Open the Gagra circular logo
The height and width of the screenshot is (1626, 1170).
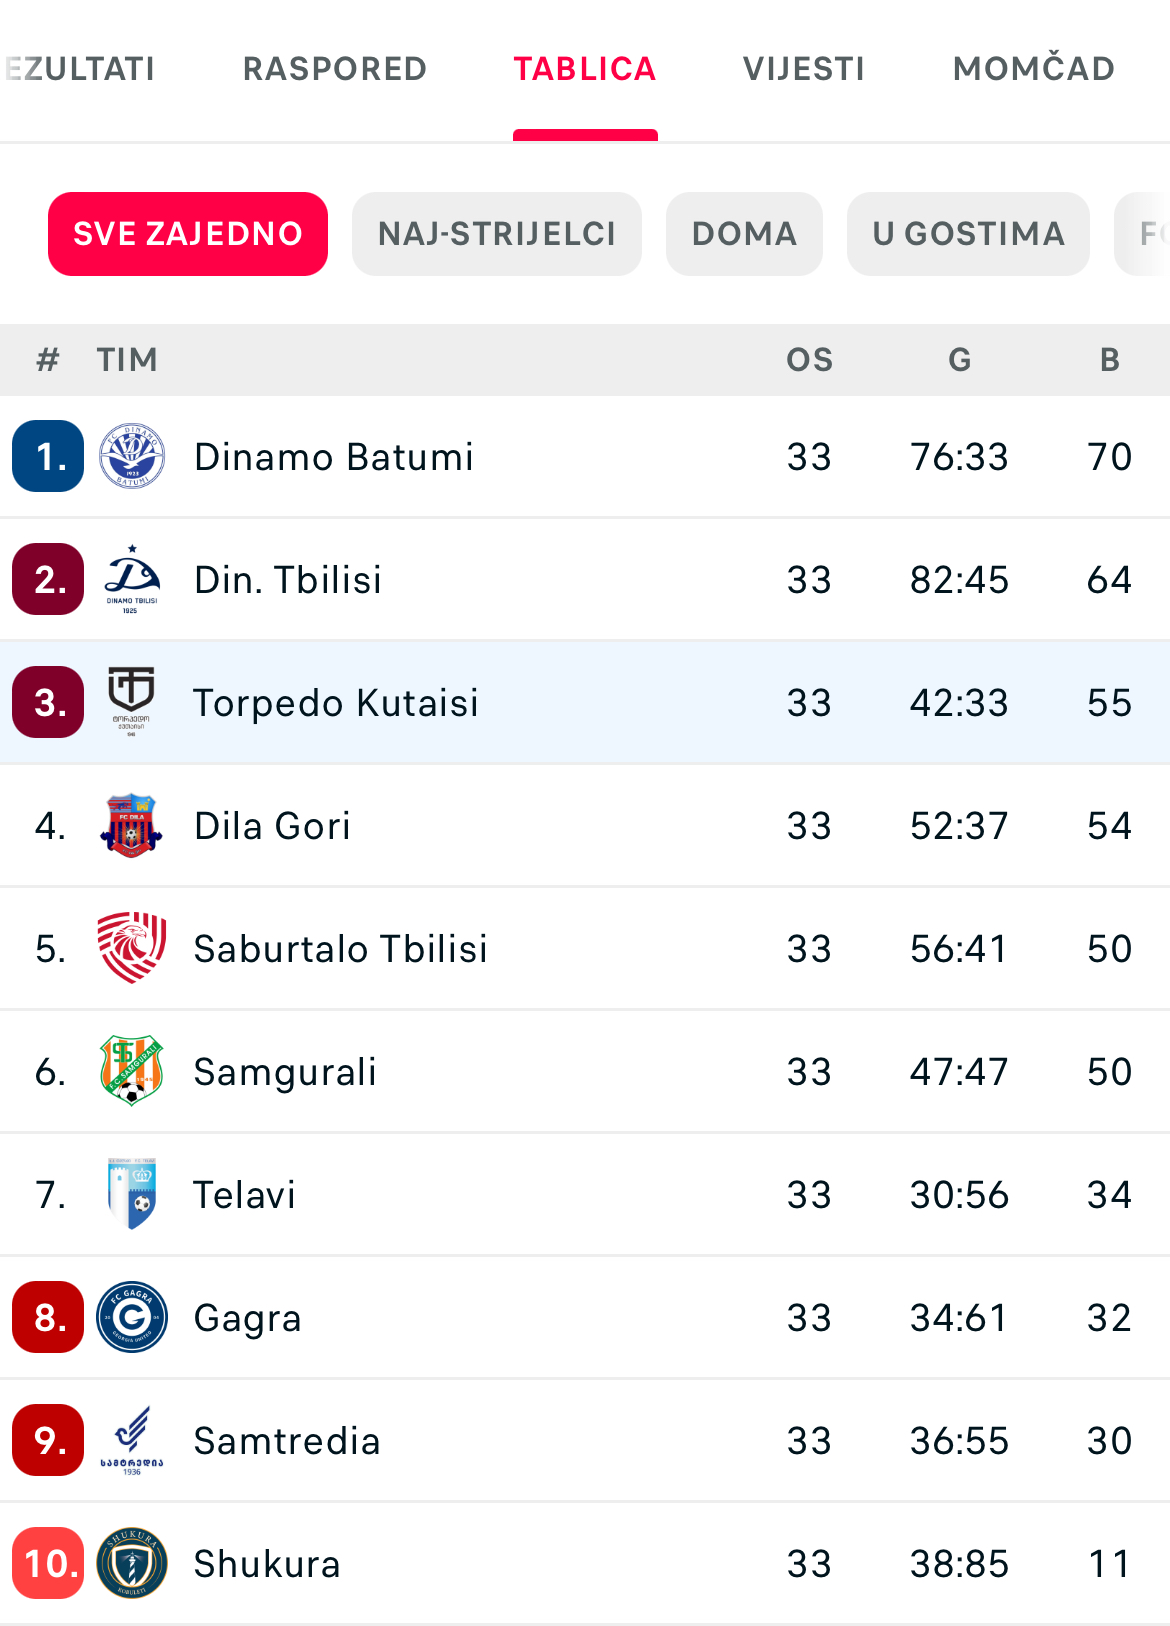[132, 1317]
